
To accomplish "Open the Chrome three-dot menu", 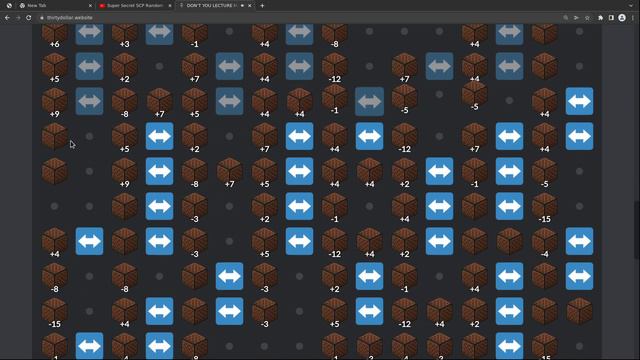I will tap(633, 18).
